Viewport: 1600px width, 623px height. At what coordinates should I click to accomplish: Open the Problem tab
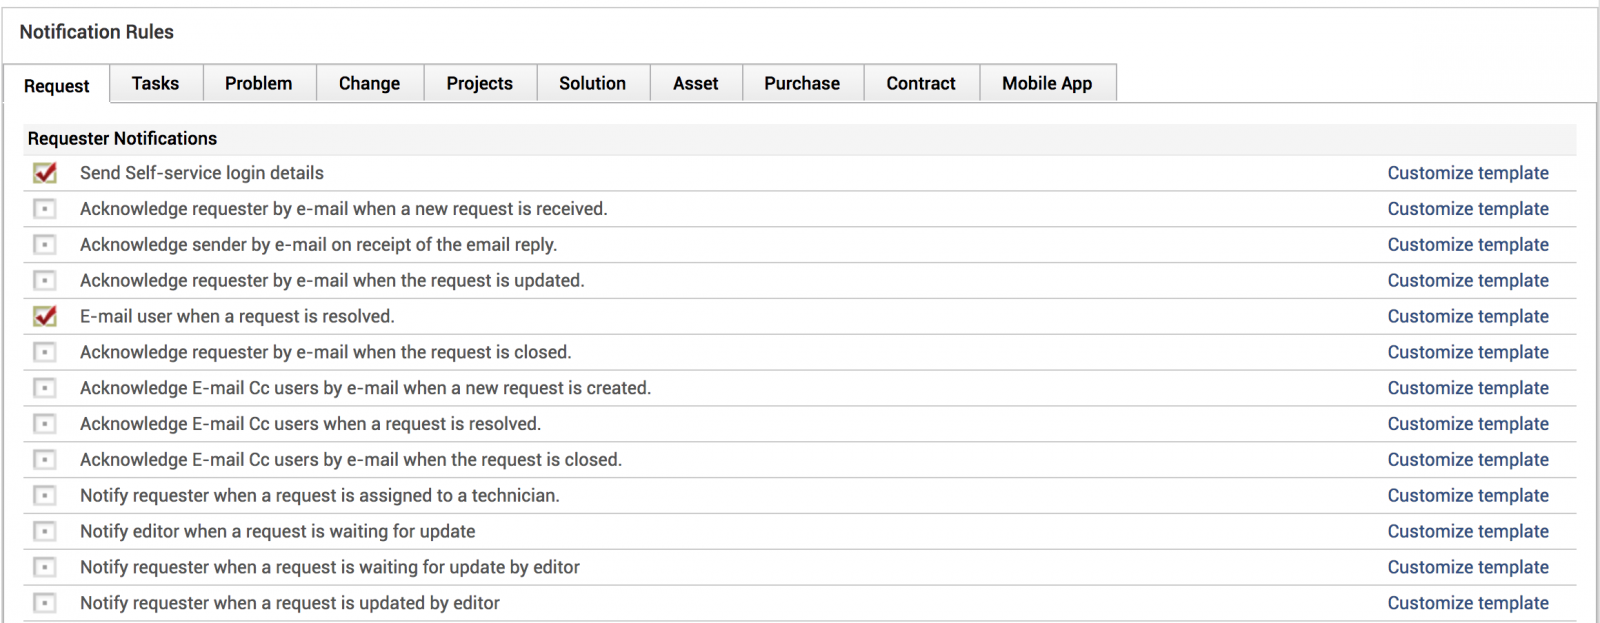click(x=259, y=84)
